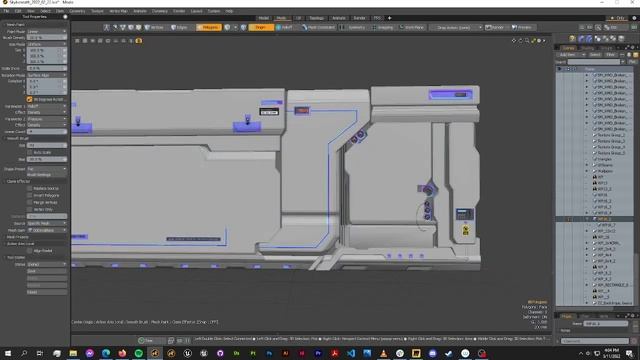Toggle the Invert Polygons checkbox
Screen dimensions: 640x360
(x=29, y=196)
